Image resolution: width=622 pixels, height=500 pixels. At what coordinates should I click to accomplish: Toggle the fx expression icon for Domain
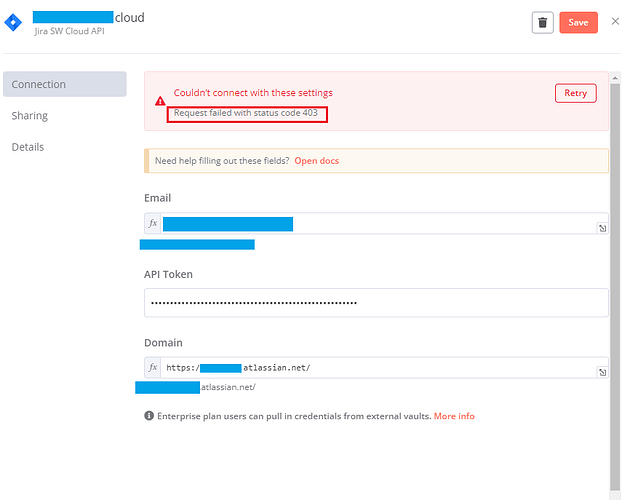pos(153,367)
